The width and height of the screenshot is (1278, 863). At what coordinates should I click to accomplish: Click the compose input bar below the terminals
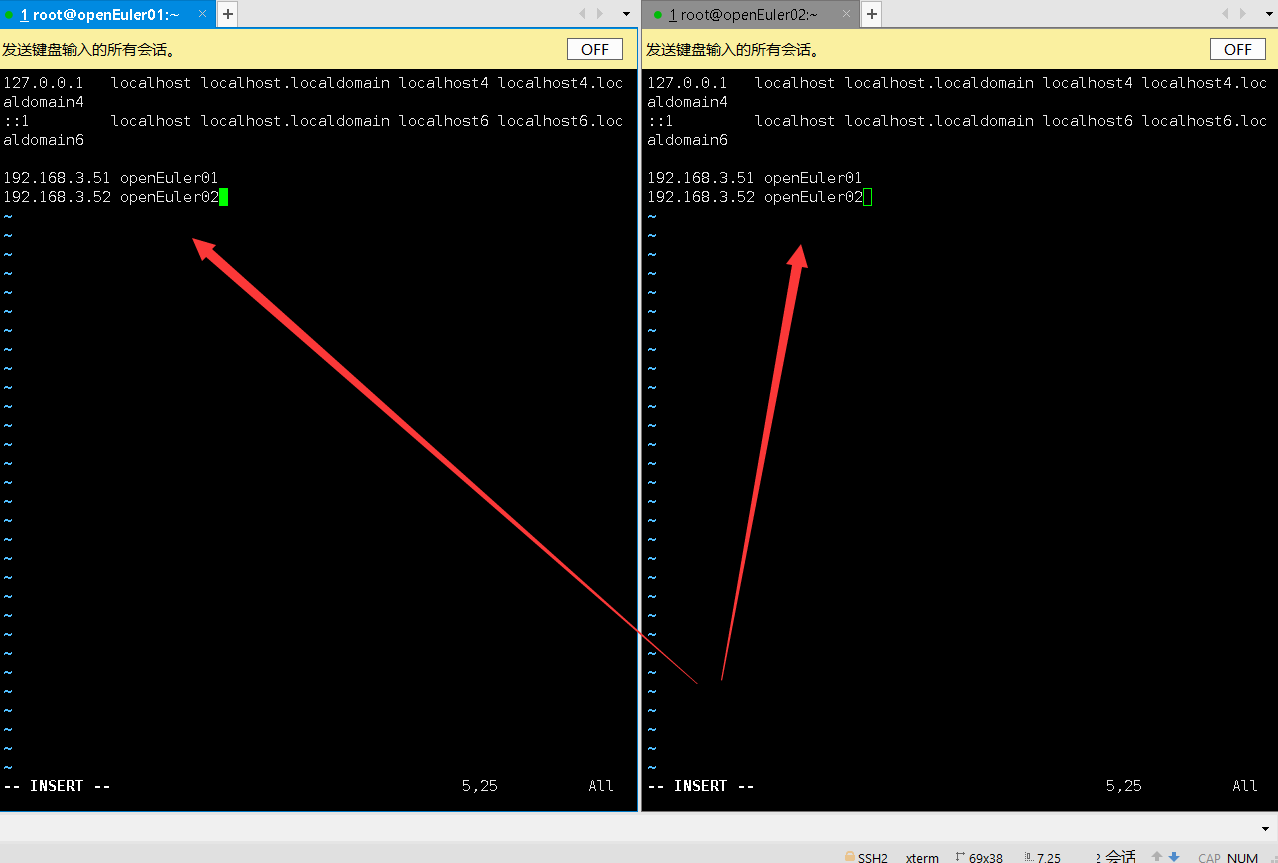[x=628, y=828]
